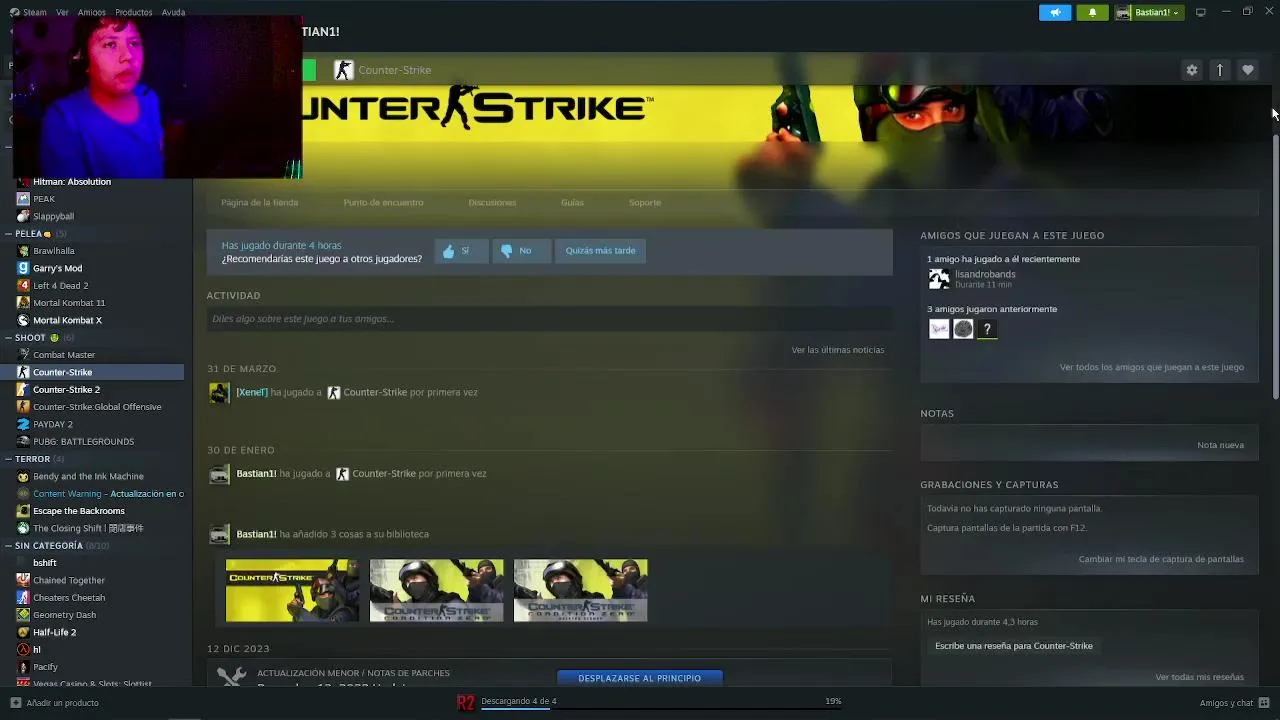Open the Productos menu
Screen dimensions: 1280x720
(133, 12)
